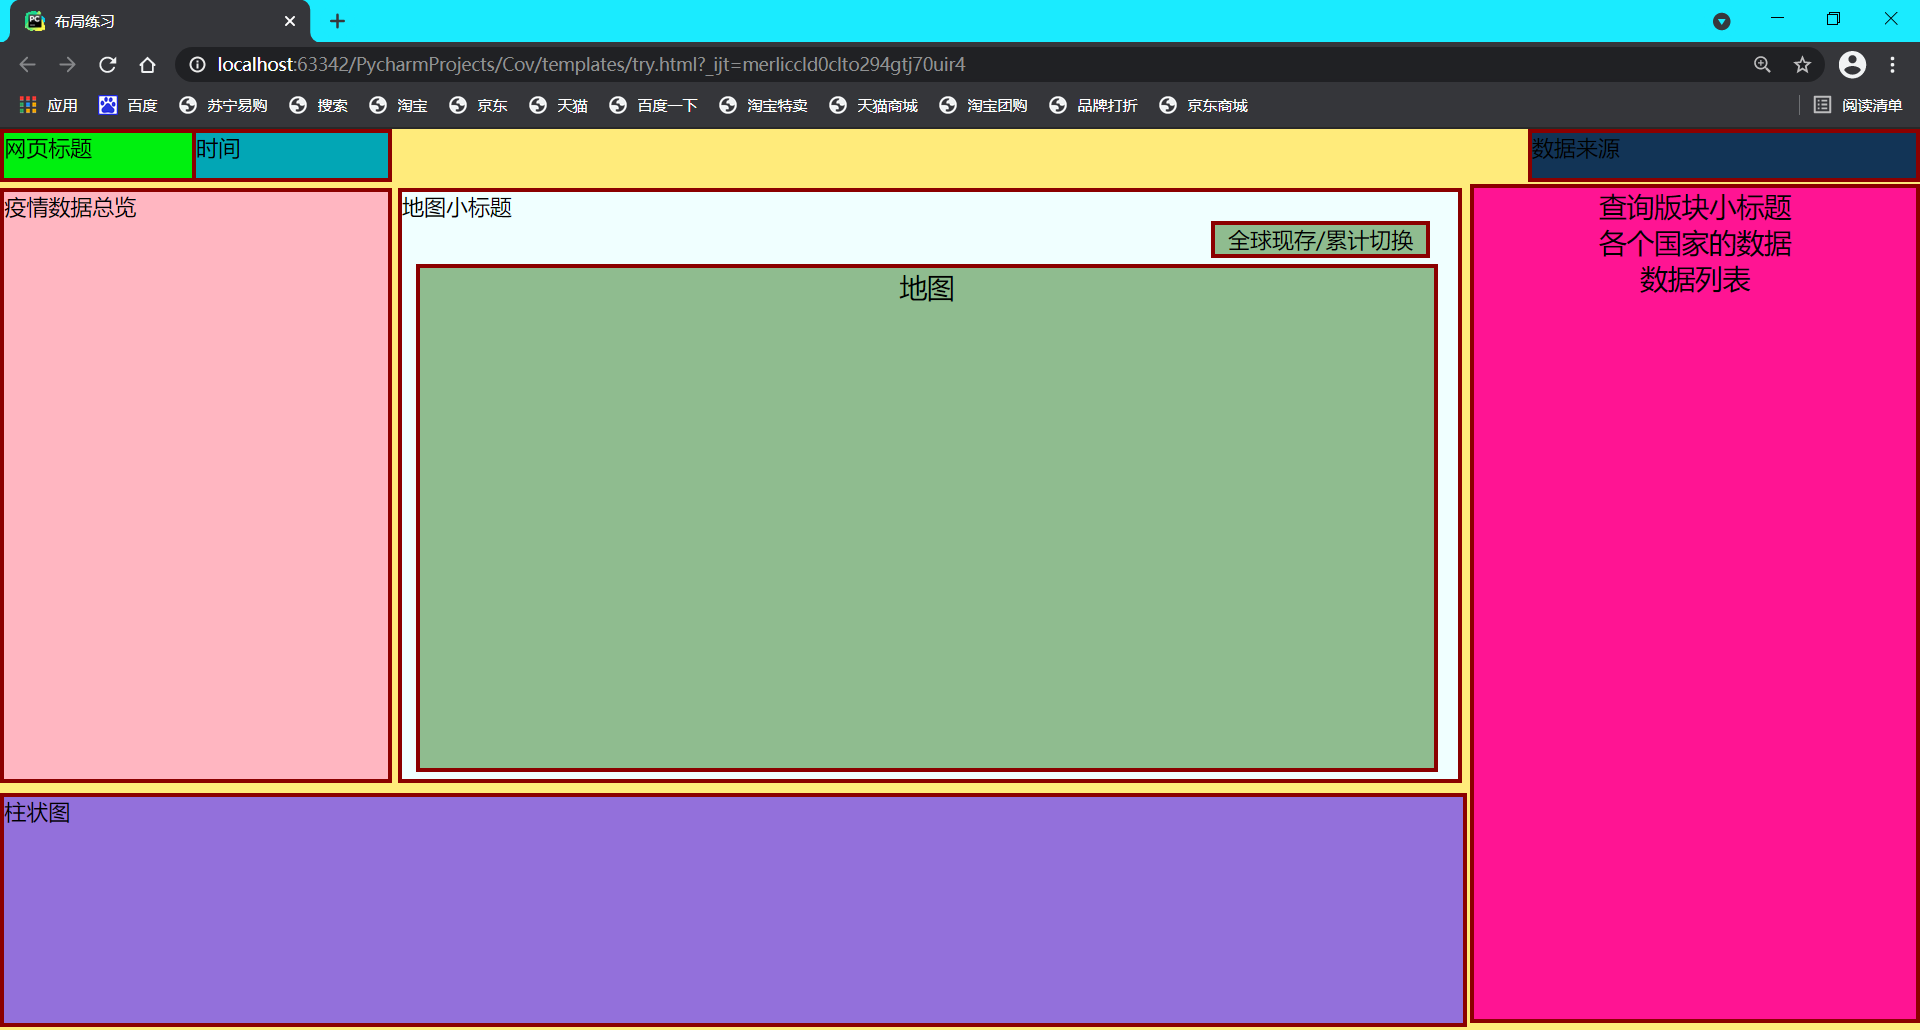Open the 天猫 bookmark
Image resolution: width=1920 pixels, height=1030 pixels.
point(558,105)
